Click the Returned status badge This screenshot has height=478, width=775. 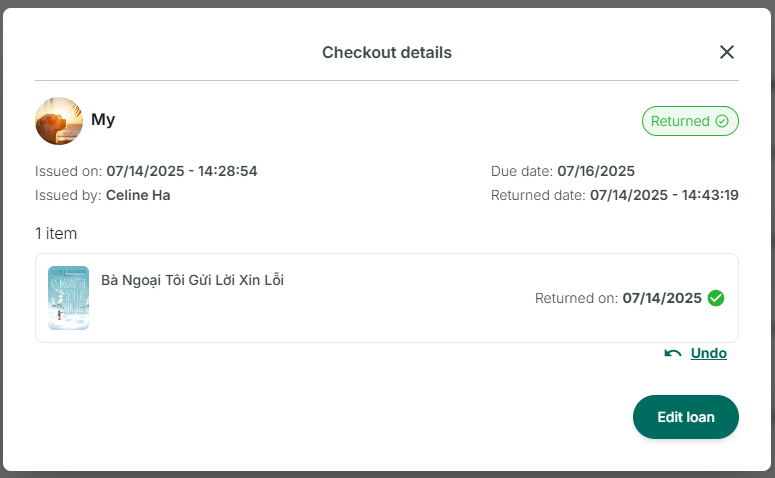click(x=690, y=121)
